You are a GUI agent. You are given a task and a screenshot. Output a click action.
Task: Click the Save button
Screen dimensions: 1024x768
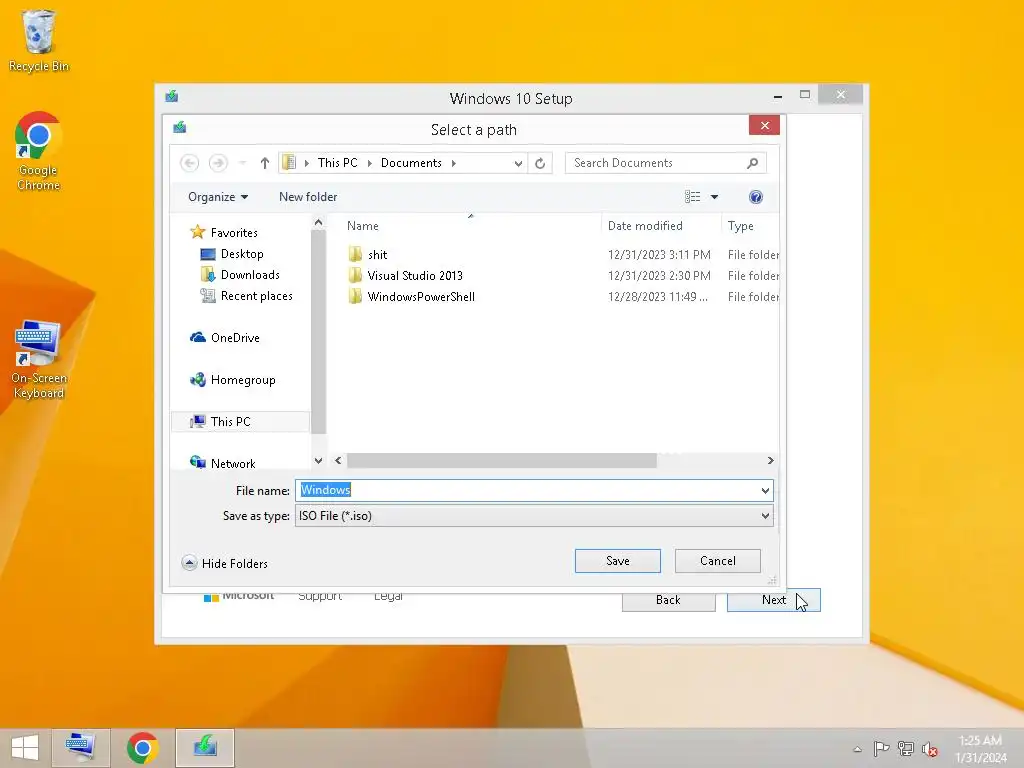coord(618,561)
